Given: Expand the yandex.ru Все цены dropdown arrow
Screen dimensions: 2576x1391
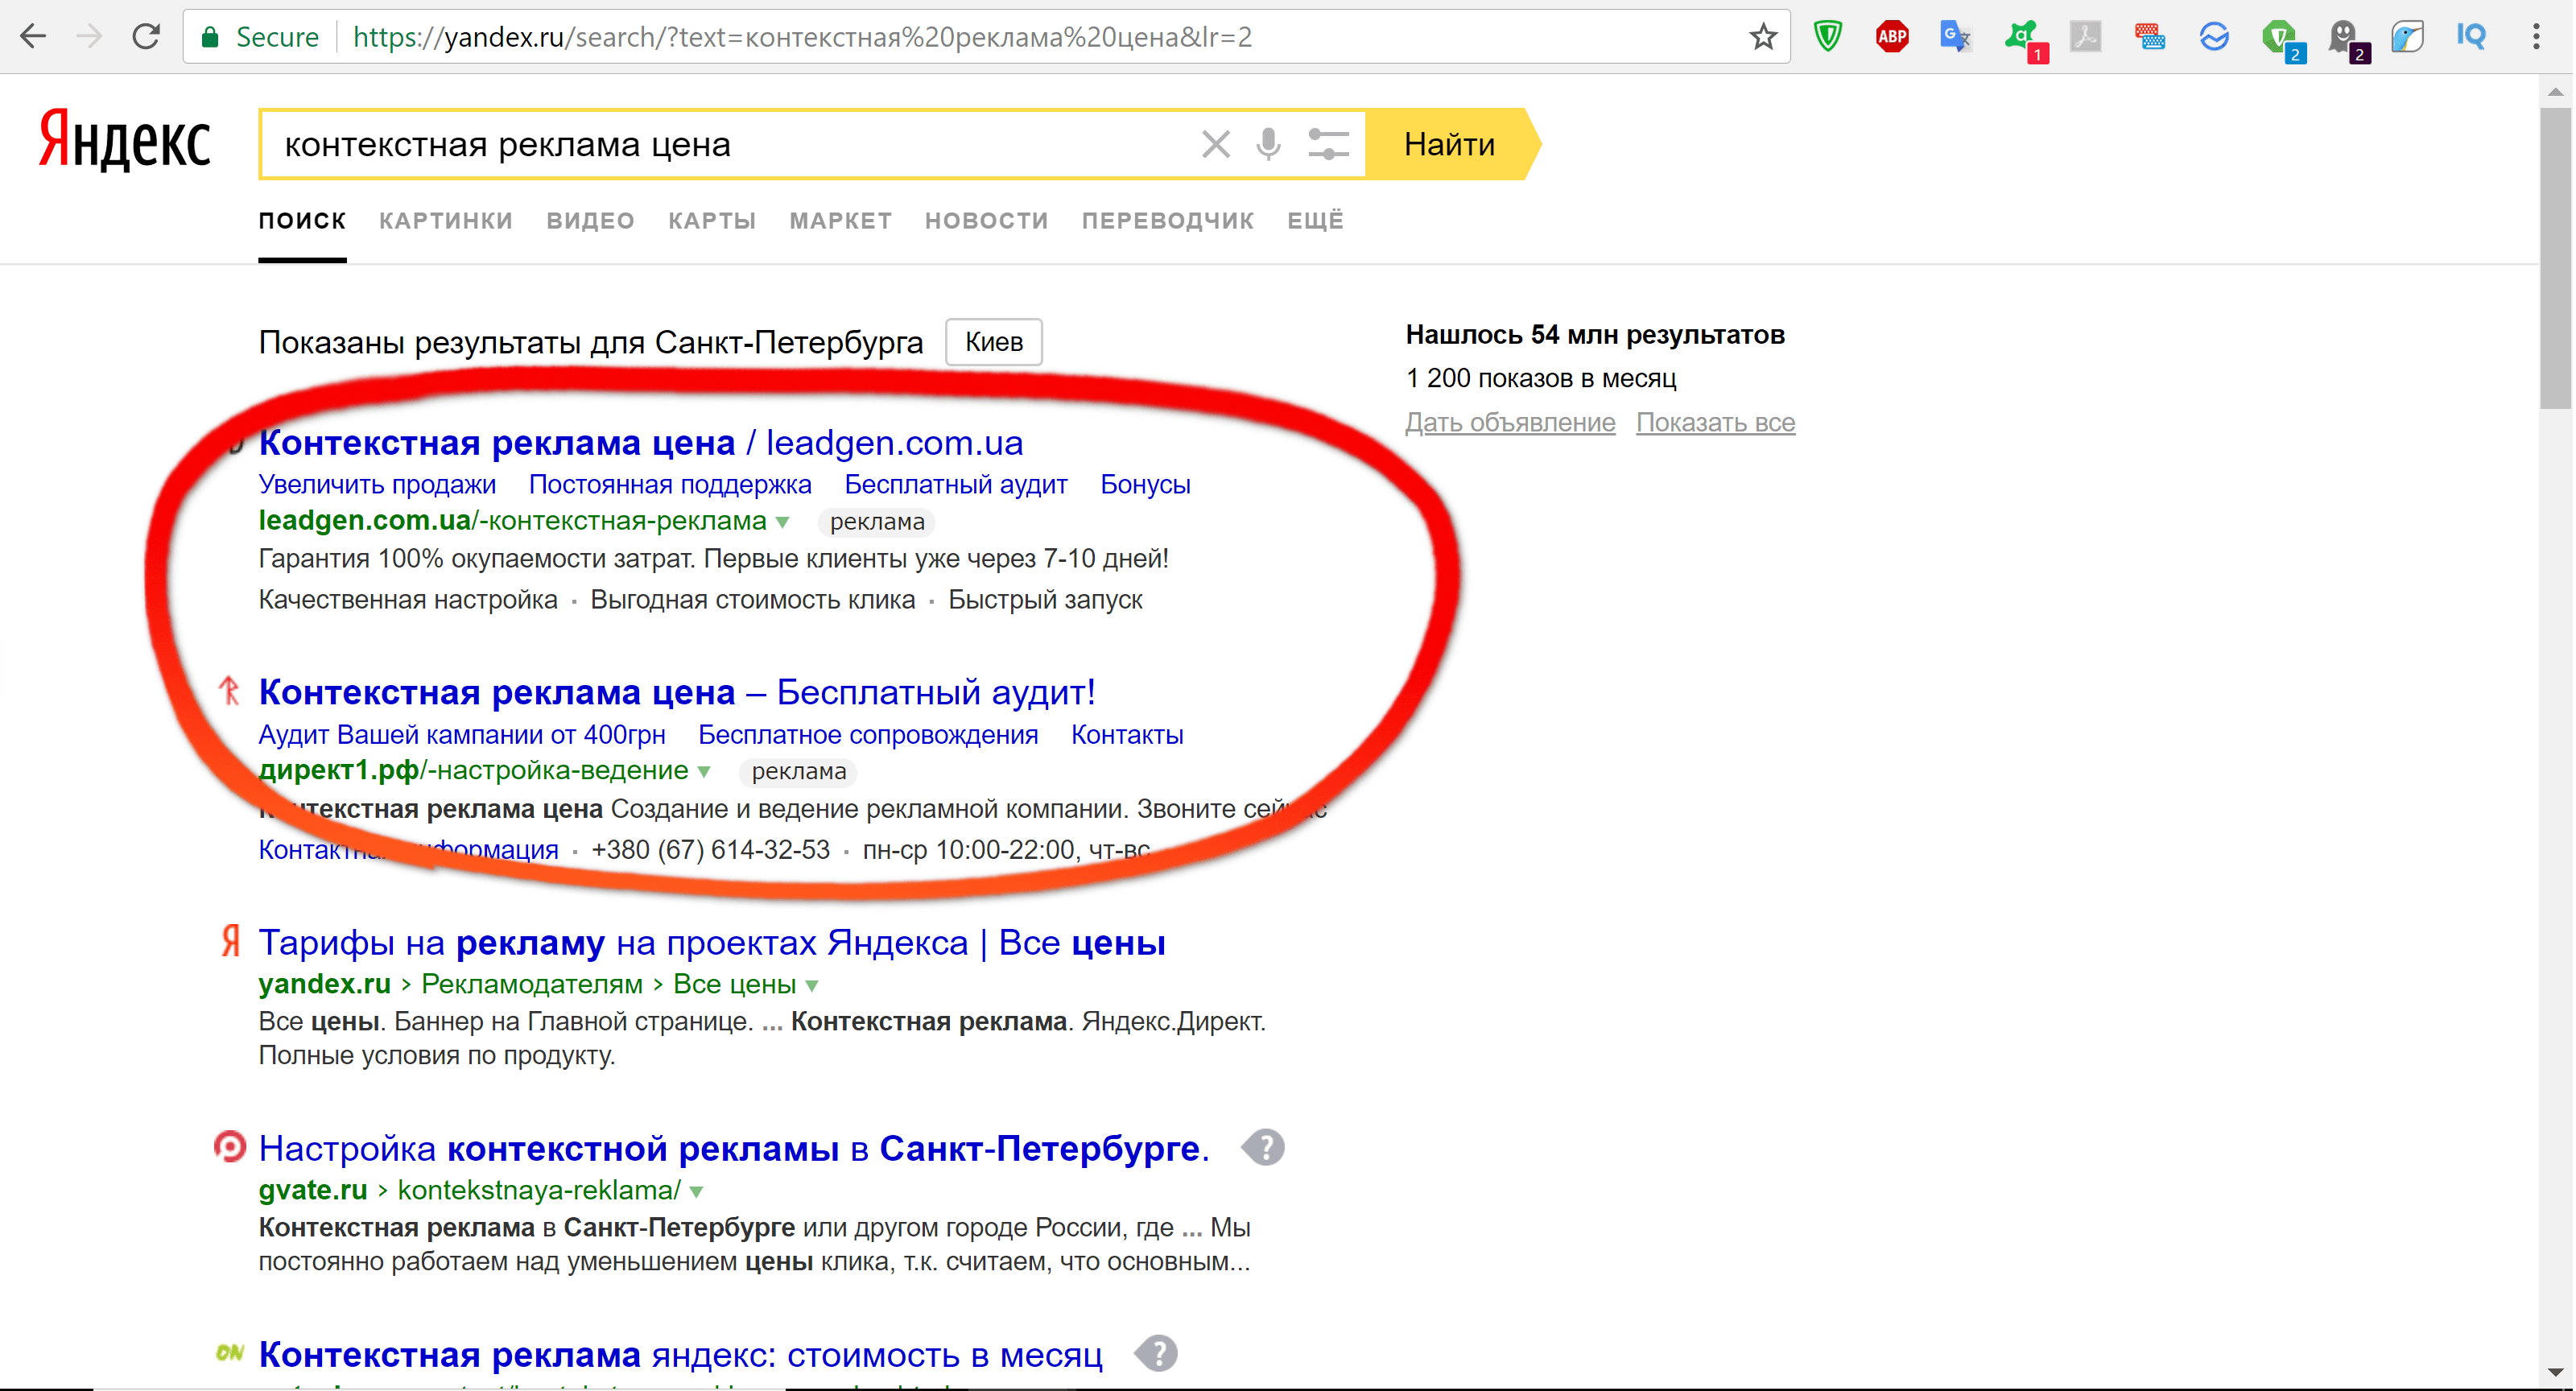Looking at the screenshot, I should [812, 986].
